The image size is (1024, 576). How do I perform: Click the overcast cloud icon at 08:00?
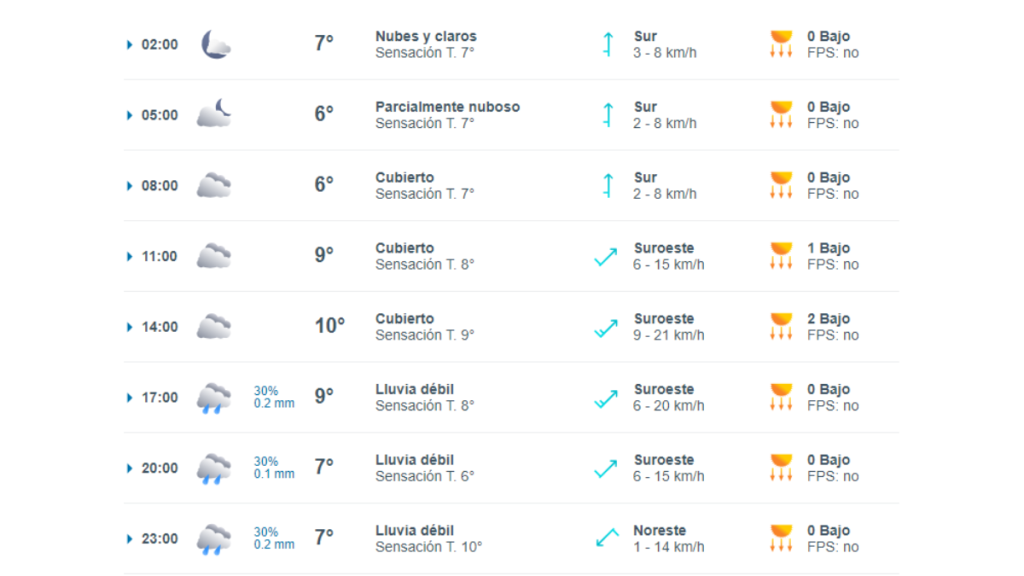click(214, 185)
